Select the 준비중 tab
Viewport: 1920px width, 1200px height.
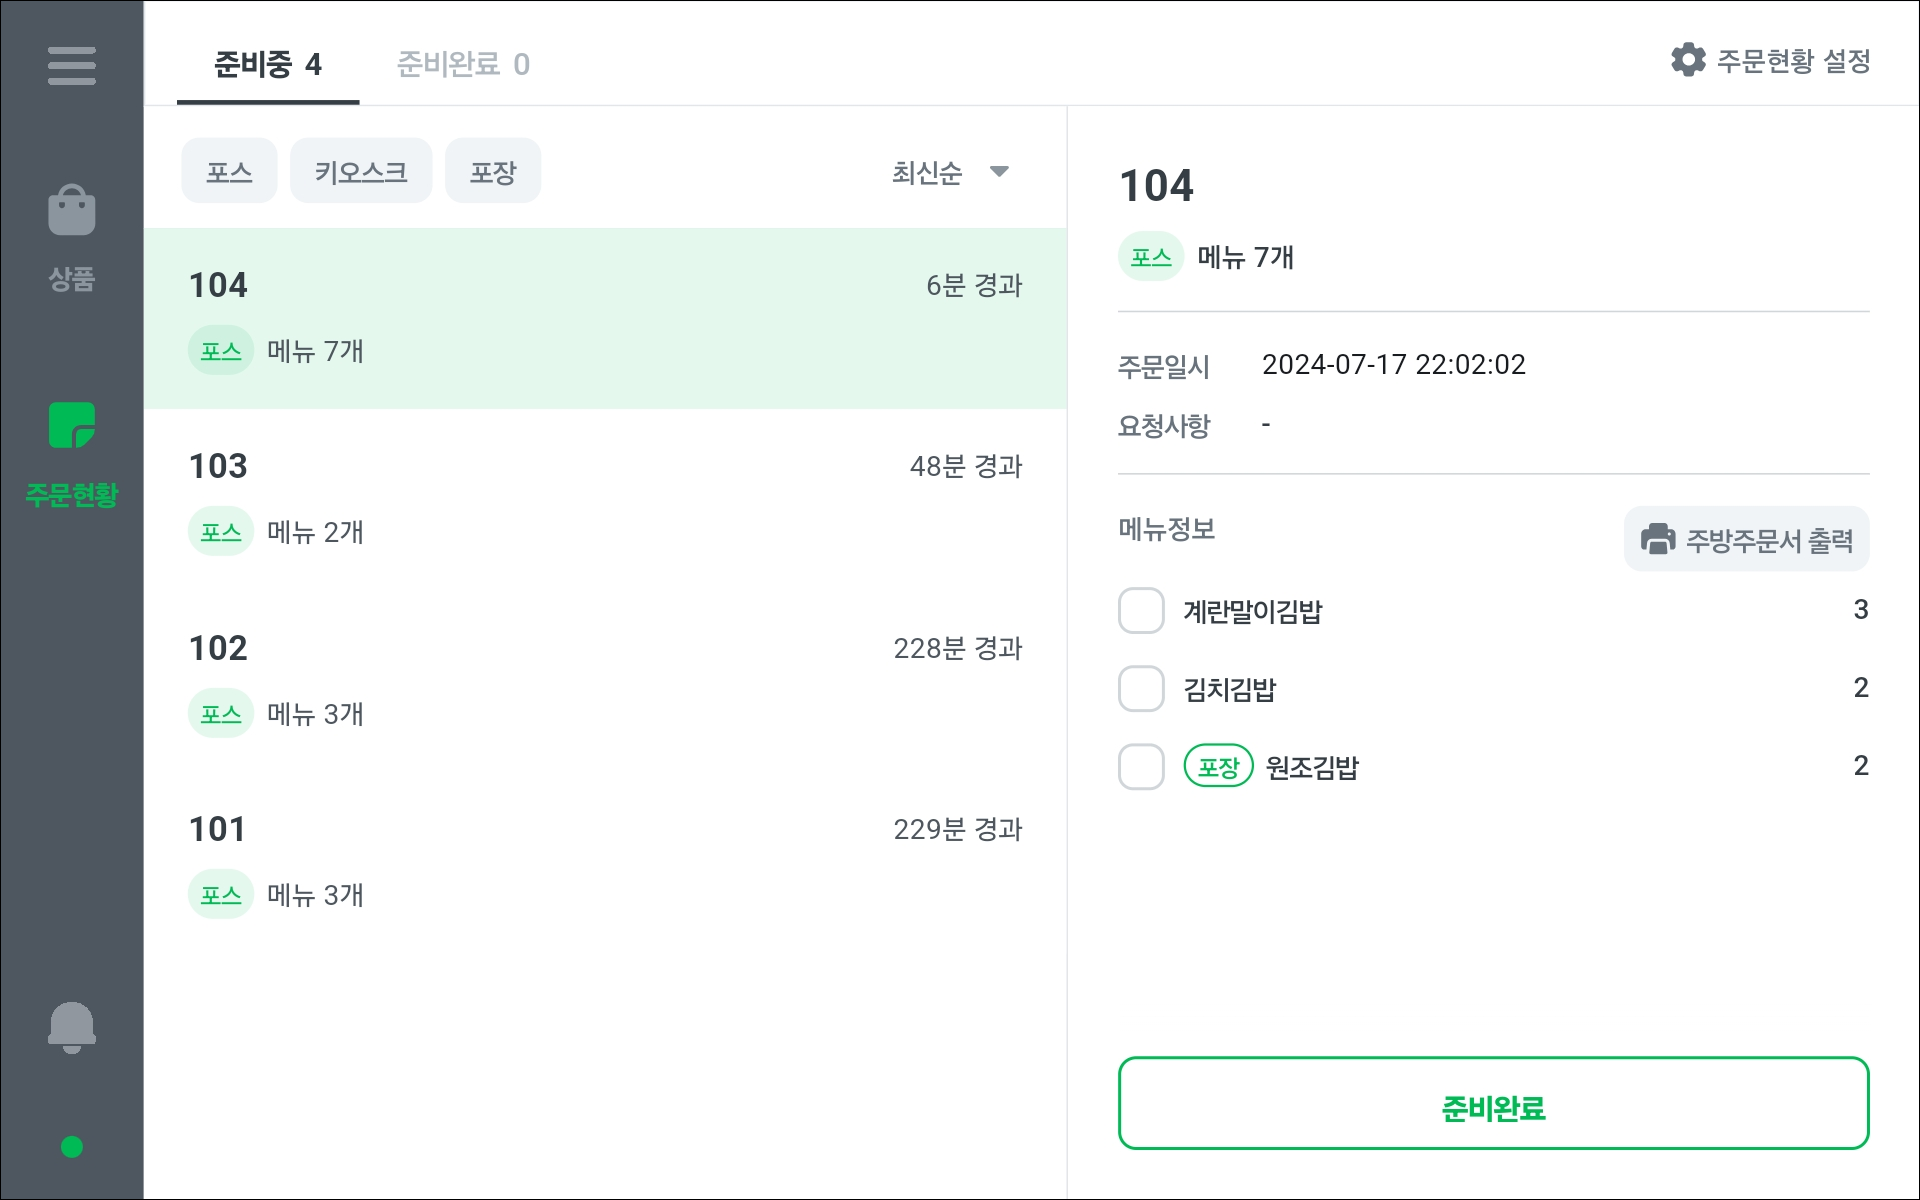click(267, 64)
